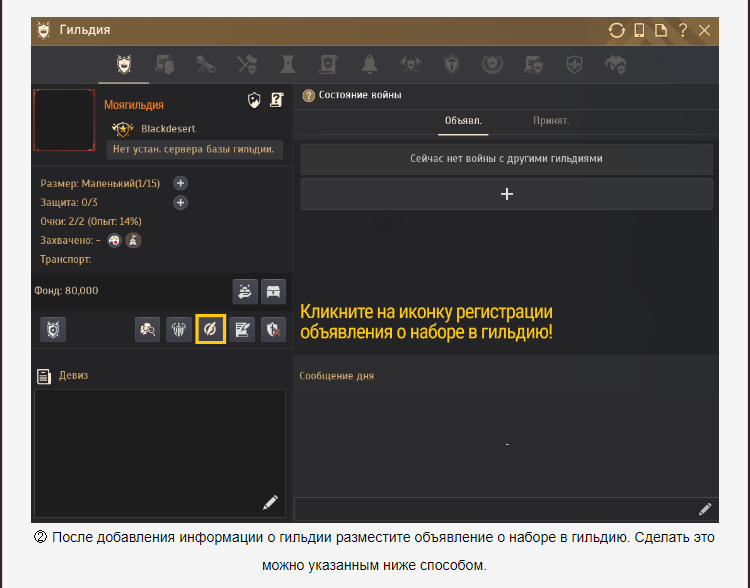Screen dimensions: 750x588
Task: Click the Сообщение дня input field
Action: (x=506, y=509)
